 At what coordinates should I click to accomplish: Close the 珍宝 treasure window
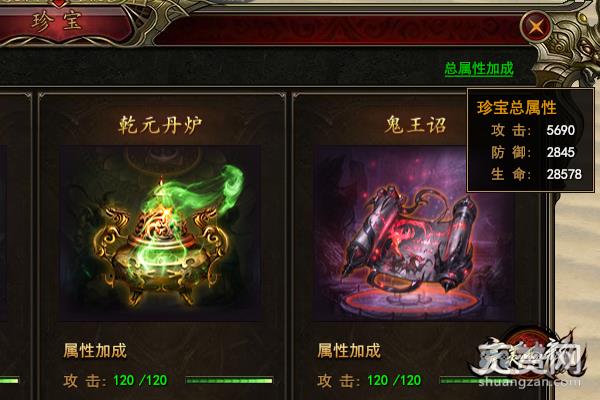[x=536, y=26]
